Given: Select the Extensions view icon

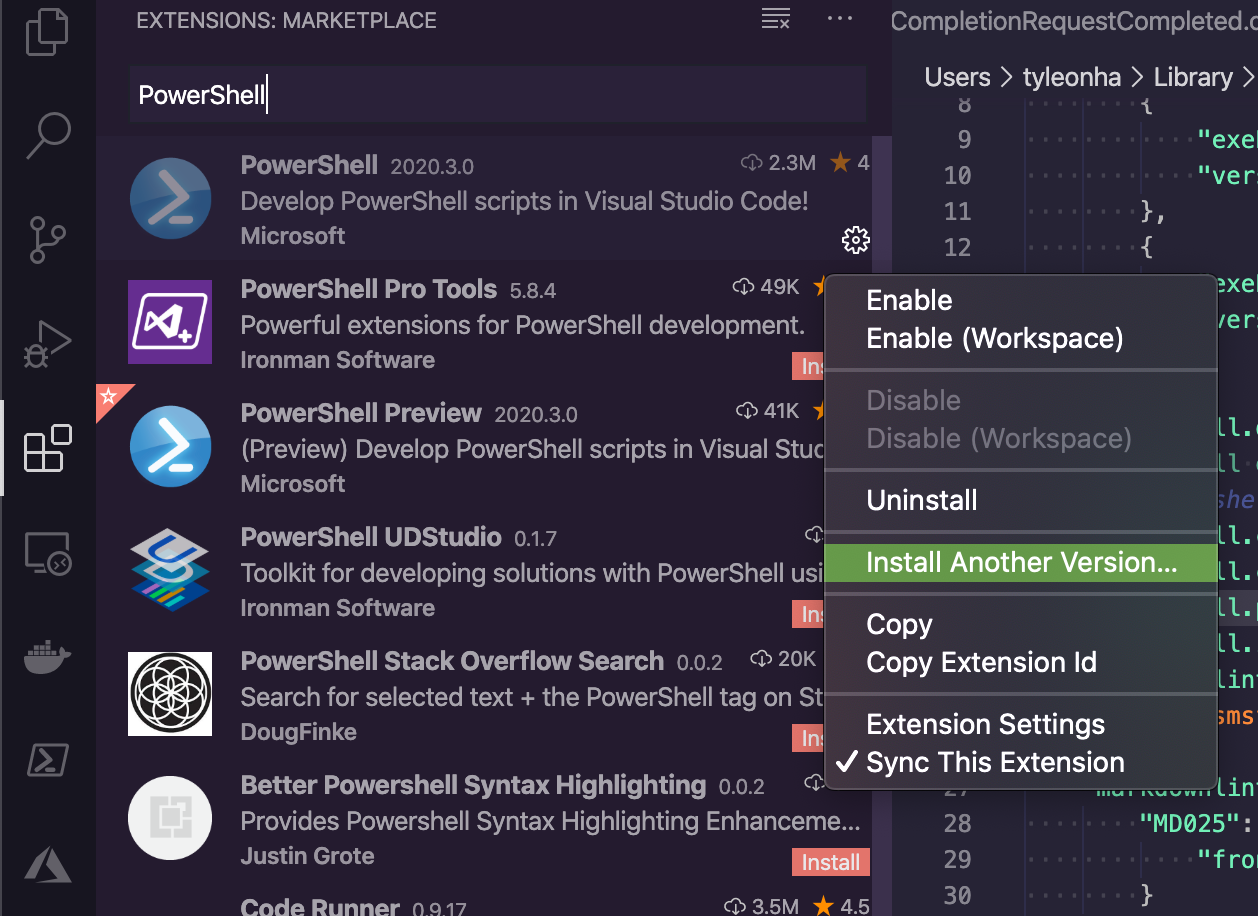Looking at the screenshot, I should tap(47, 449).
